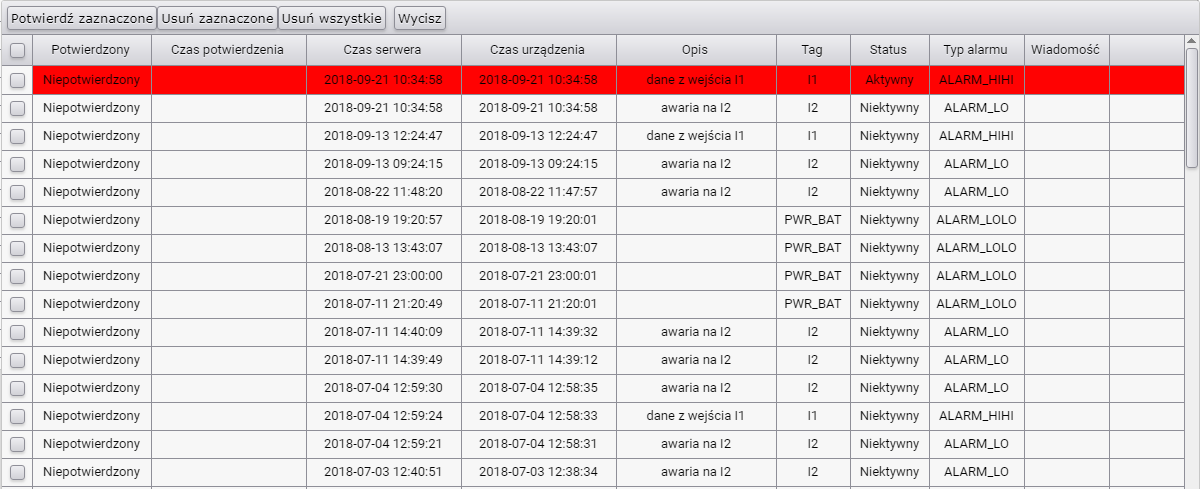Viewport: 1202px width, 489px height.
Task: Check the box for the red active alarm row
Action: point(17,80)
